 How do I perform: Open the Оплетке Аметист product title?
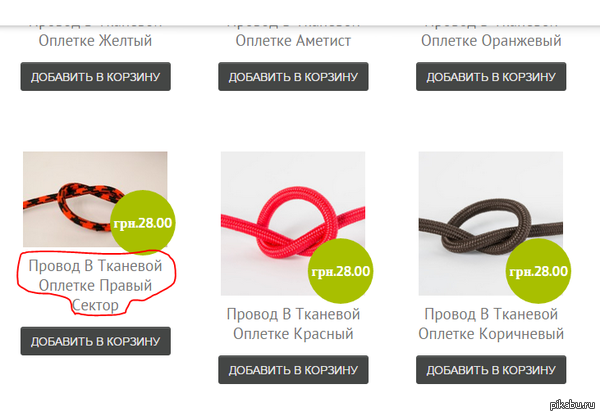click(293, 40)
